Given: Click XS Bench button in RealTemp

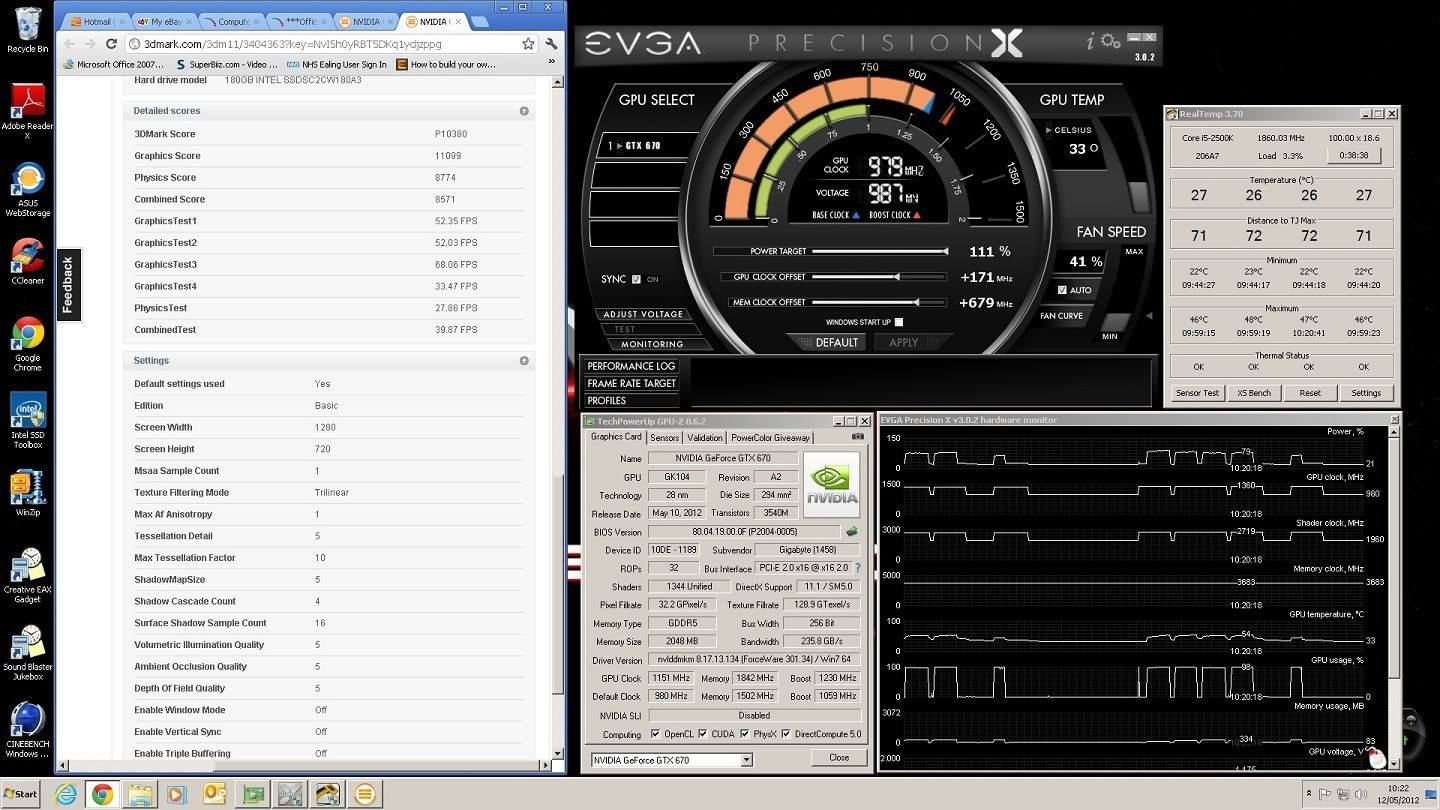Looking at the screenshot, I should click(x=1253, y=393).
